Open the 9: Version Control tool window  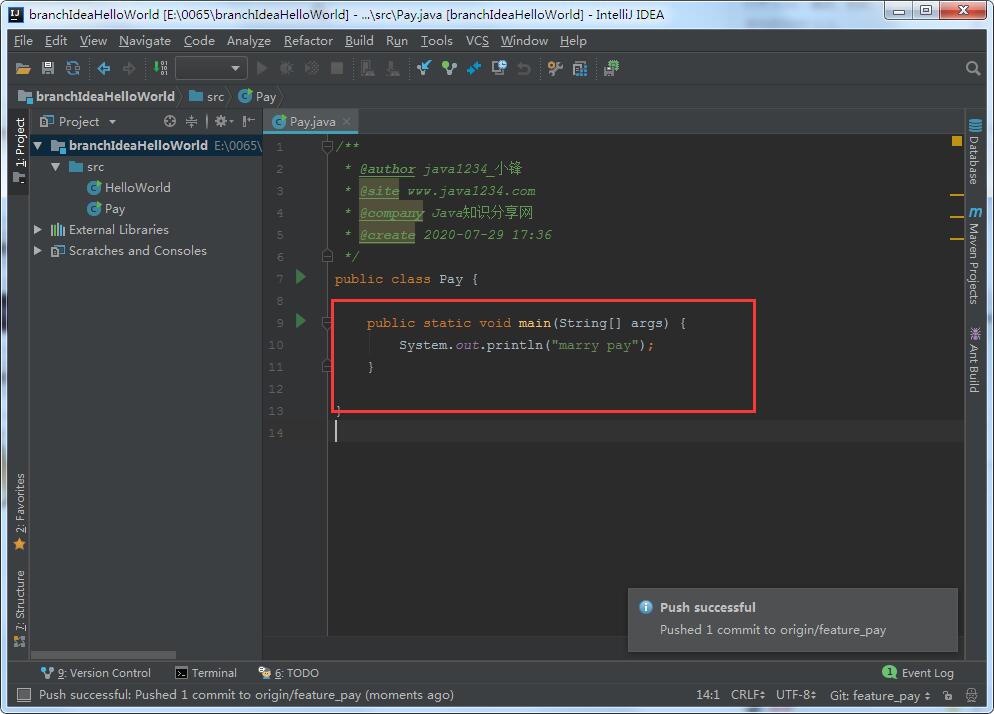[96, 673]
